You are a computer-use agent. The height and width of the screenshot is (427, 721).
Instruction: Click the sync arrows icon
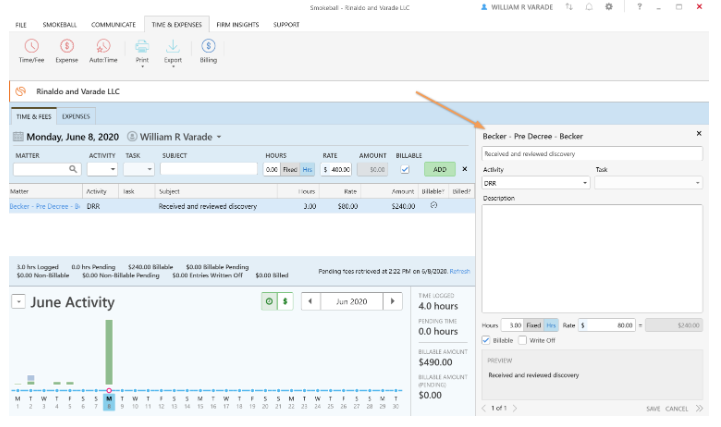569,7
